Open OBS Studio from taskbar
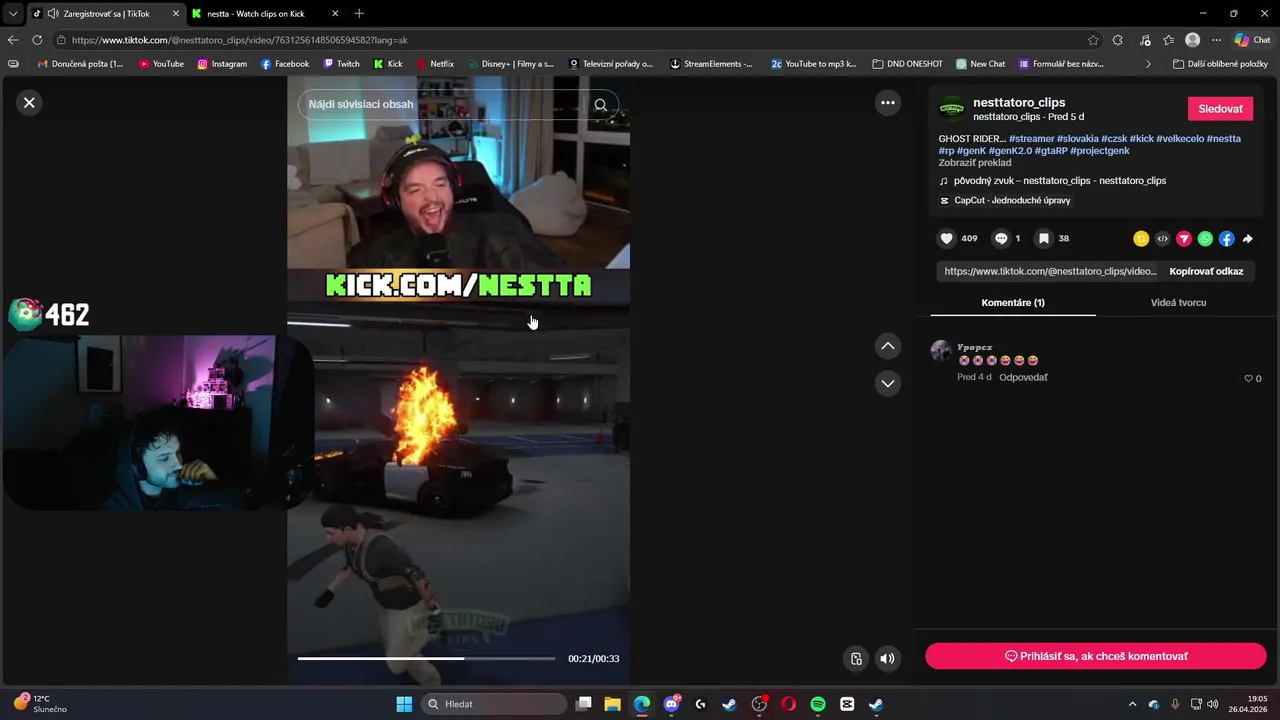 (x=759, y=704)
